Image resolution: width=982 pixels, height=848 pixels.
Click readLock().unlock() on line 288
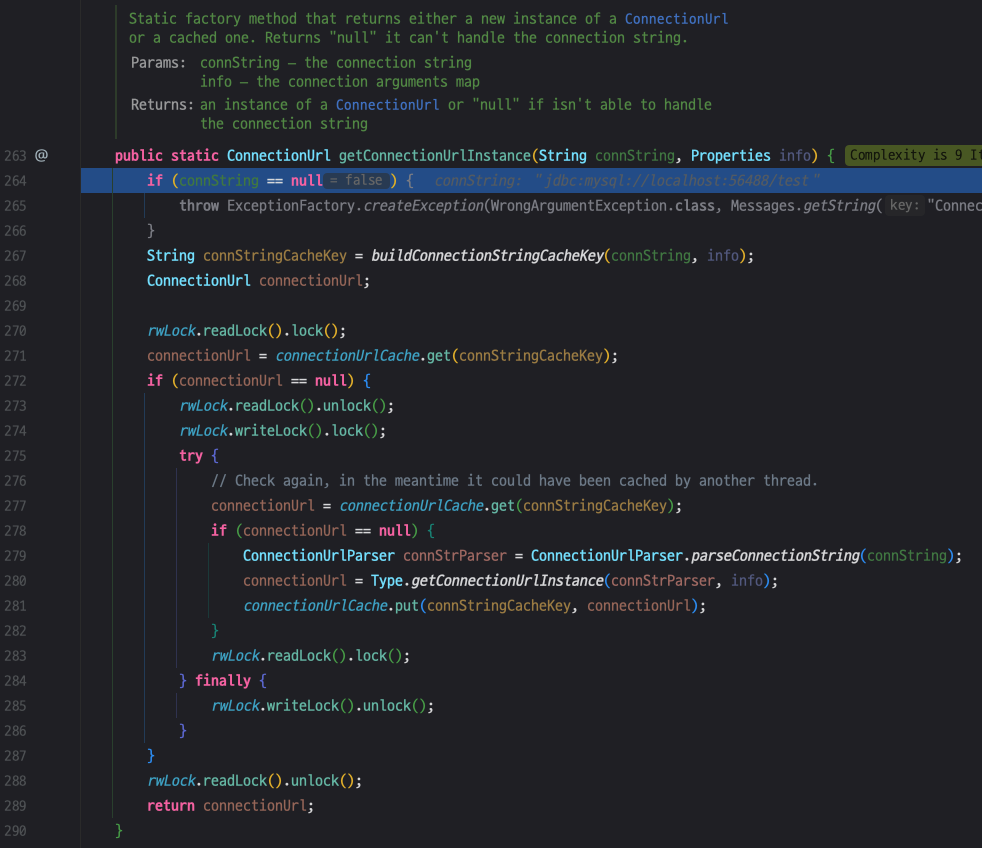tap(279, 780)
